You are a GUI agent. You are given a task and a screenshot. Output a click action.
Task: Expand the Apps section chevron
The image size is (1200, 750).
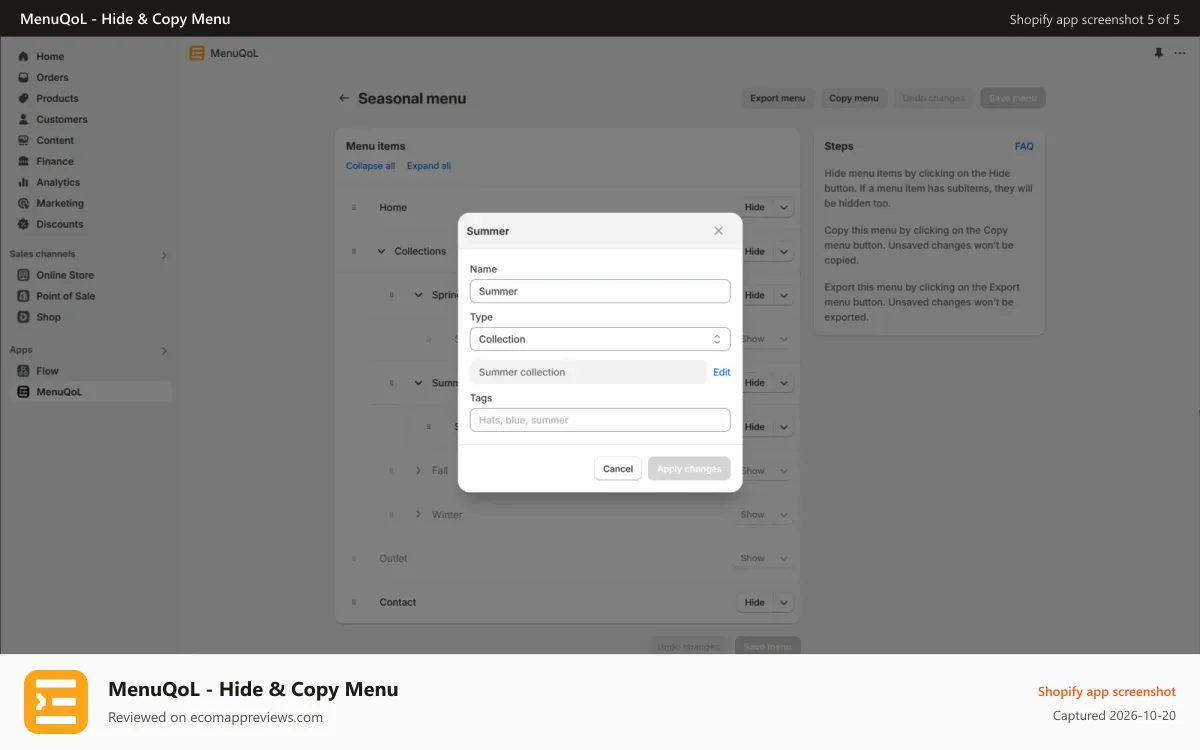coord(164,351)
